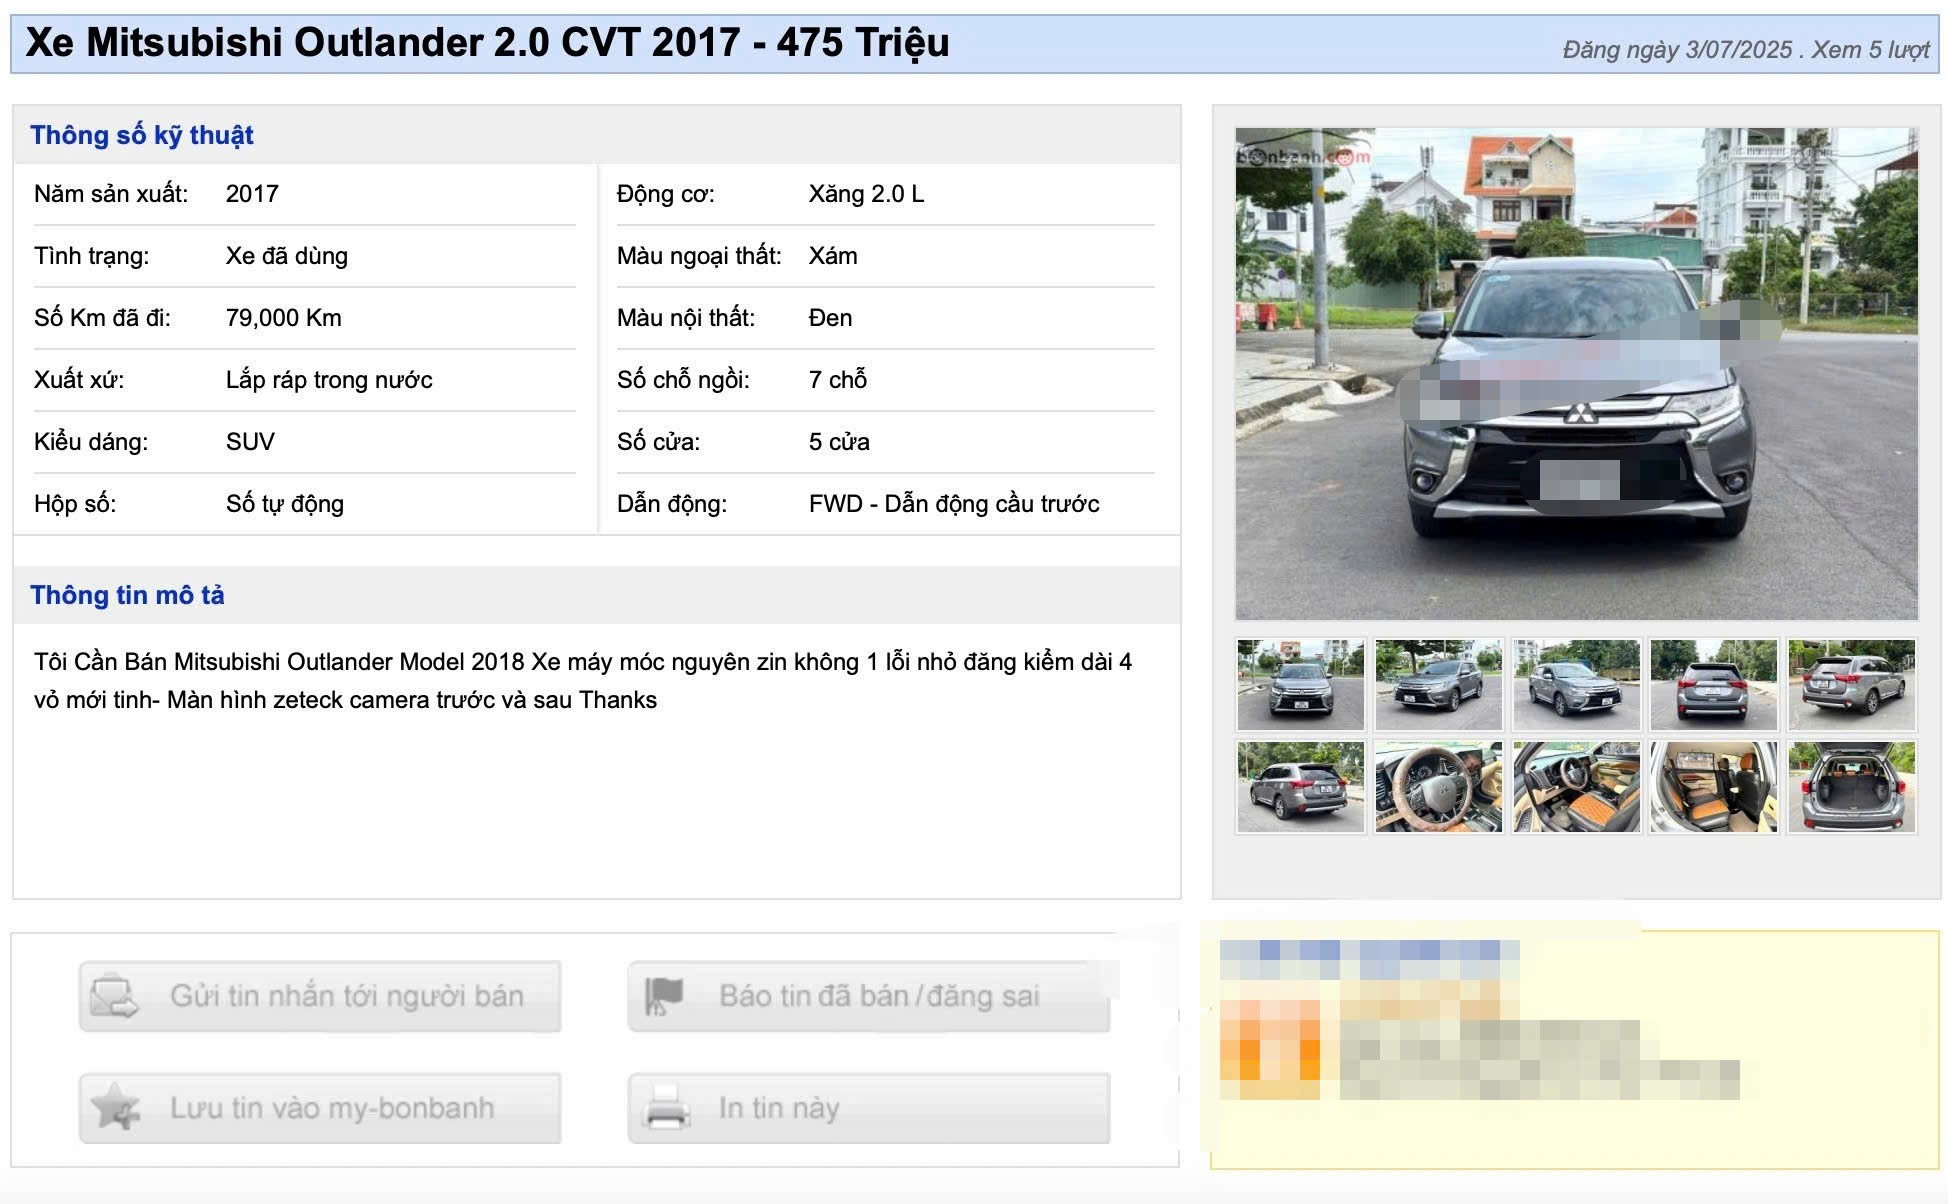Select second thumbnail with front-left angle view
This screenshot has height=1204, width=1948.
[1438, 685]
